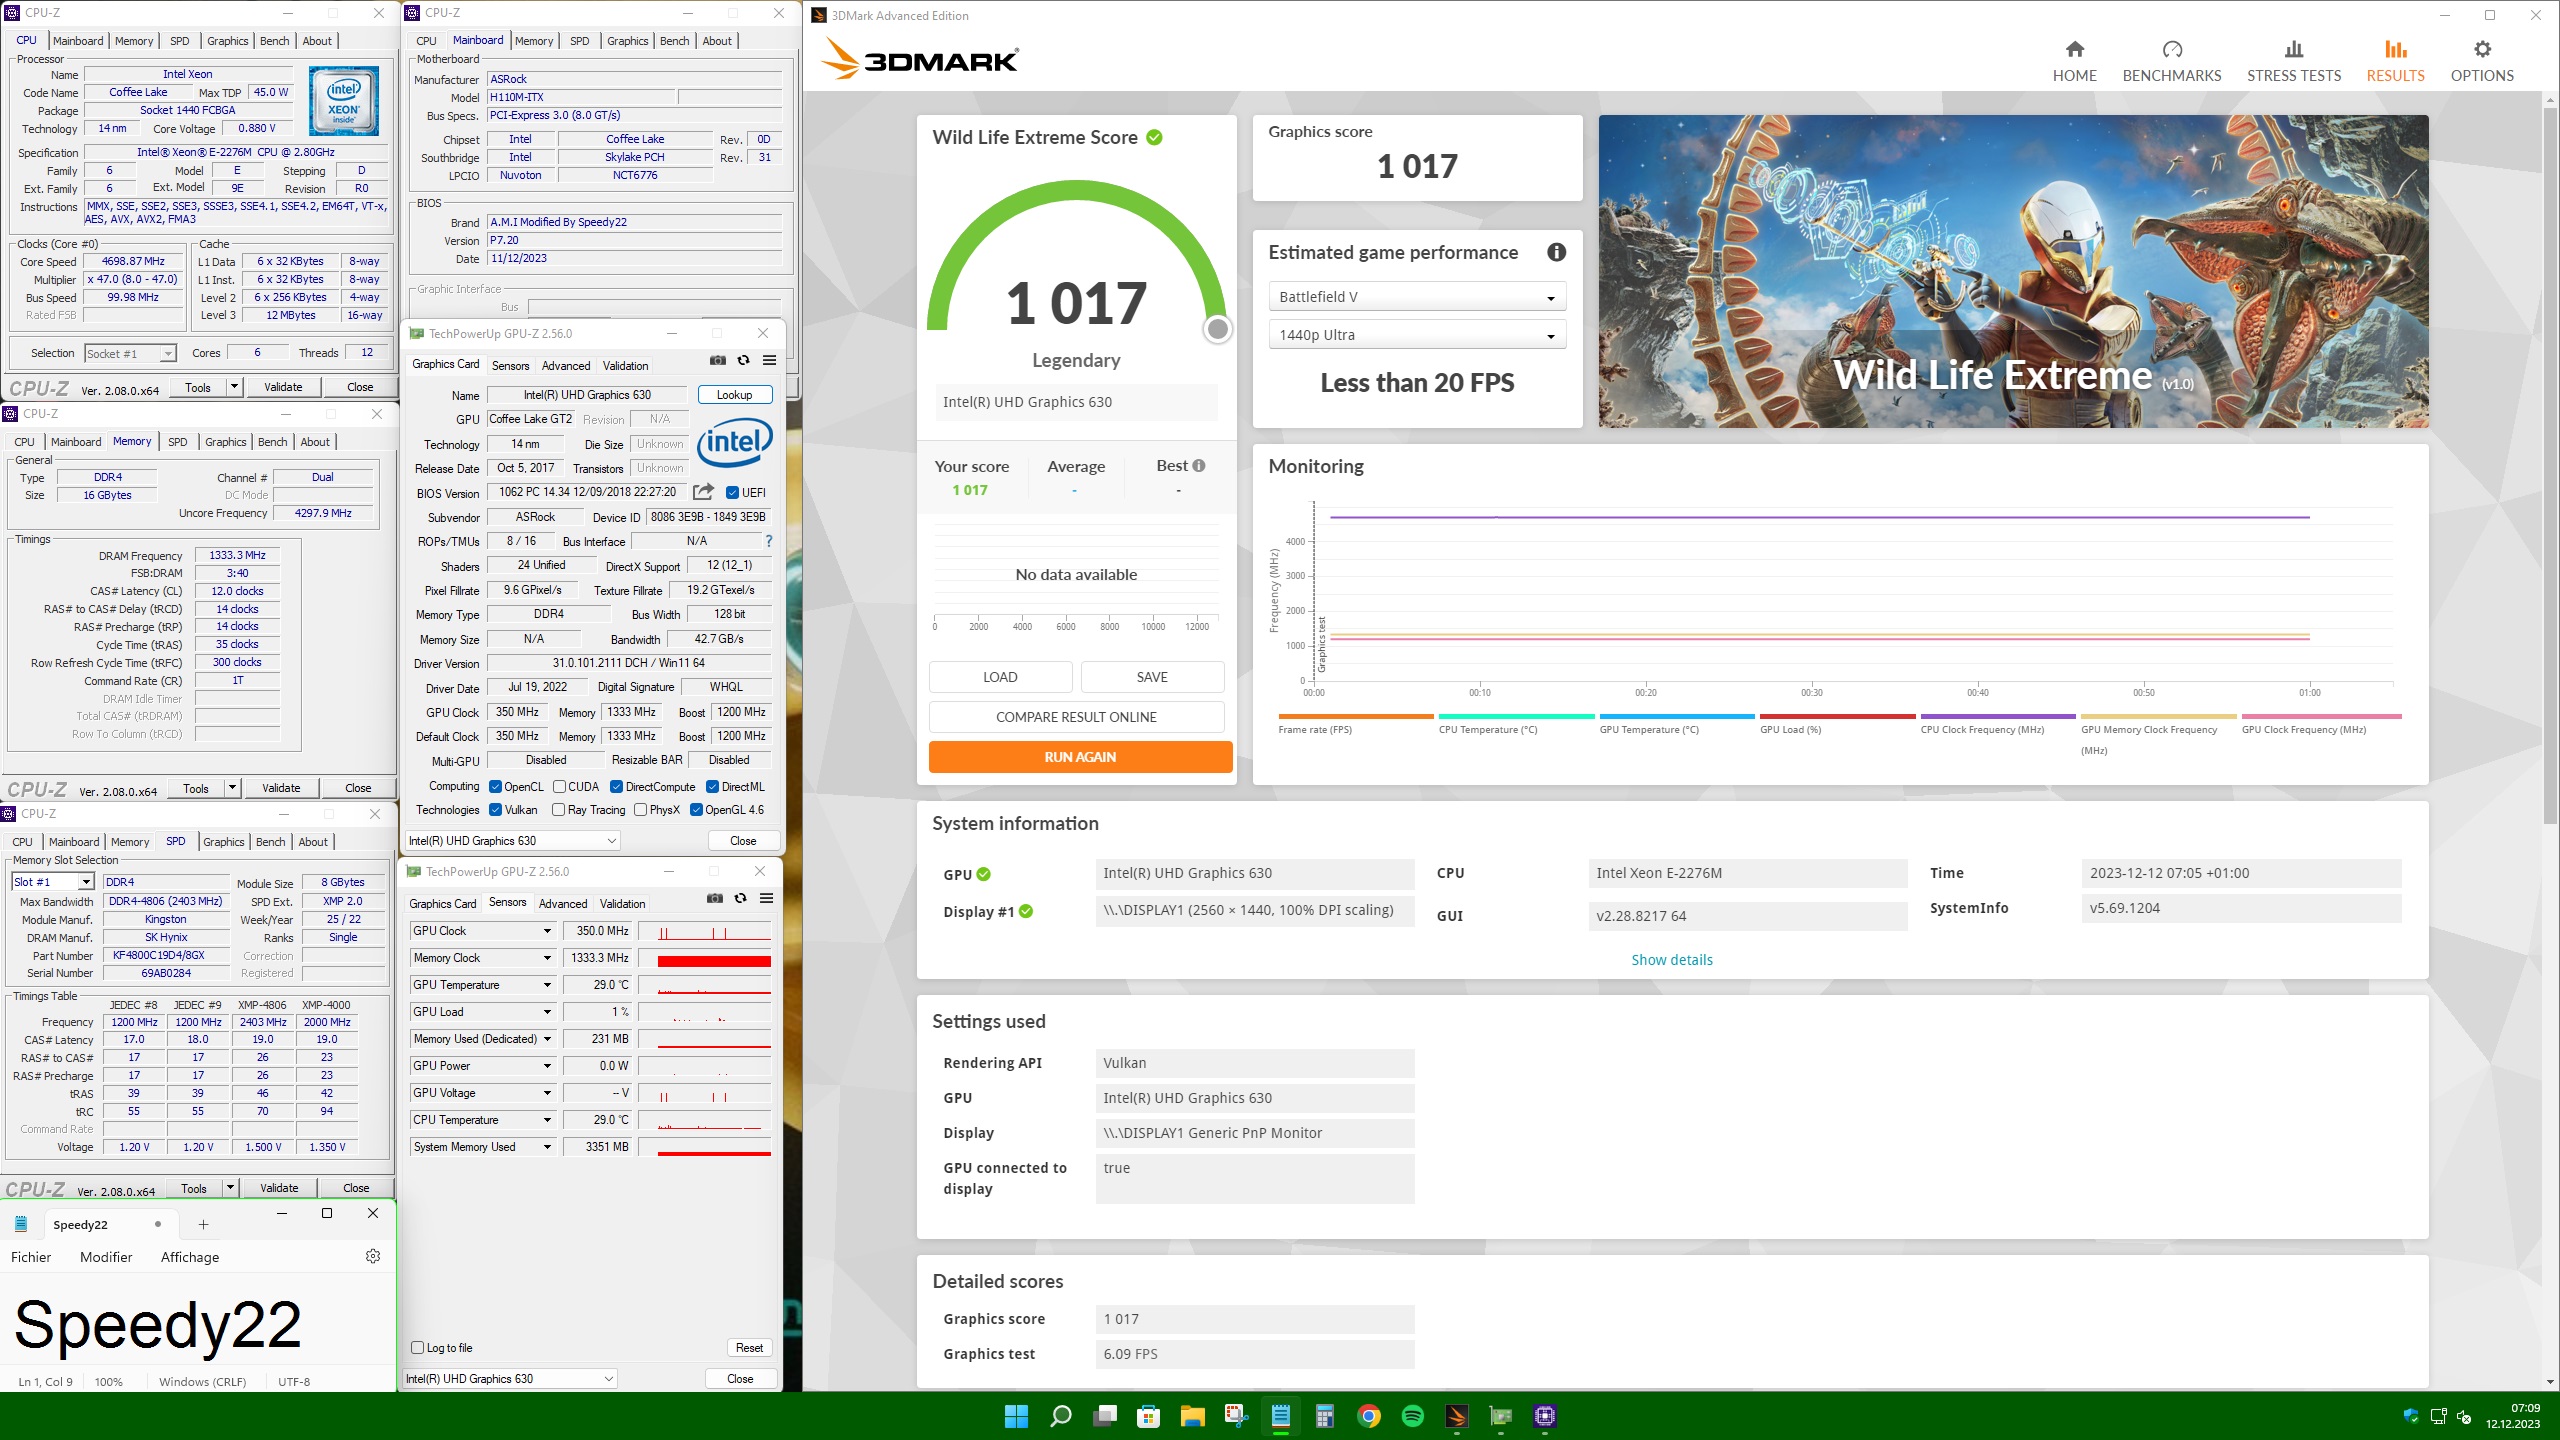The image size is (2560, 1440).
Task: Click the SAVE button in 3DMark
Action: point(1152,677)
